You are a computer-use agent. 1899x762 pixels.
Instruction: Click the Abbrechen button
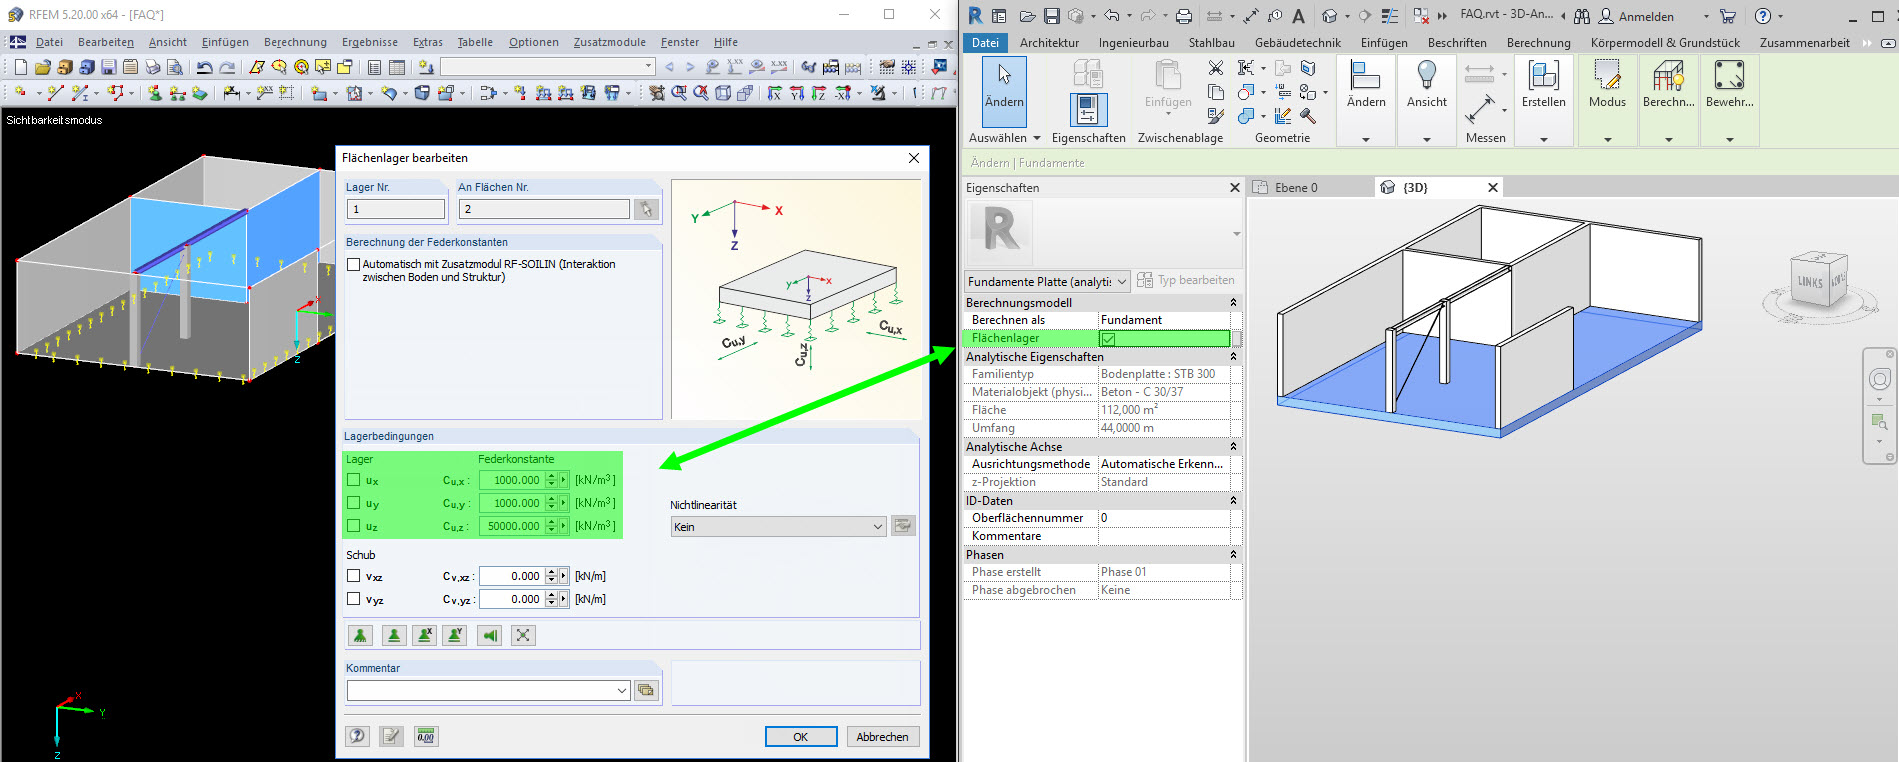[882, 737]
